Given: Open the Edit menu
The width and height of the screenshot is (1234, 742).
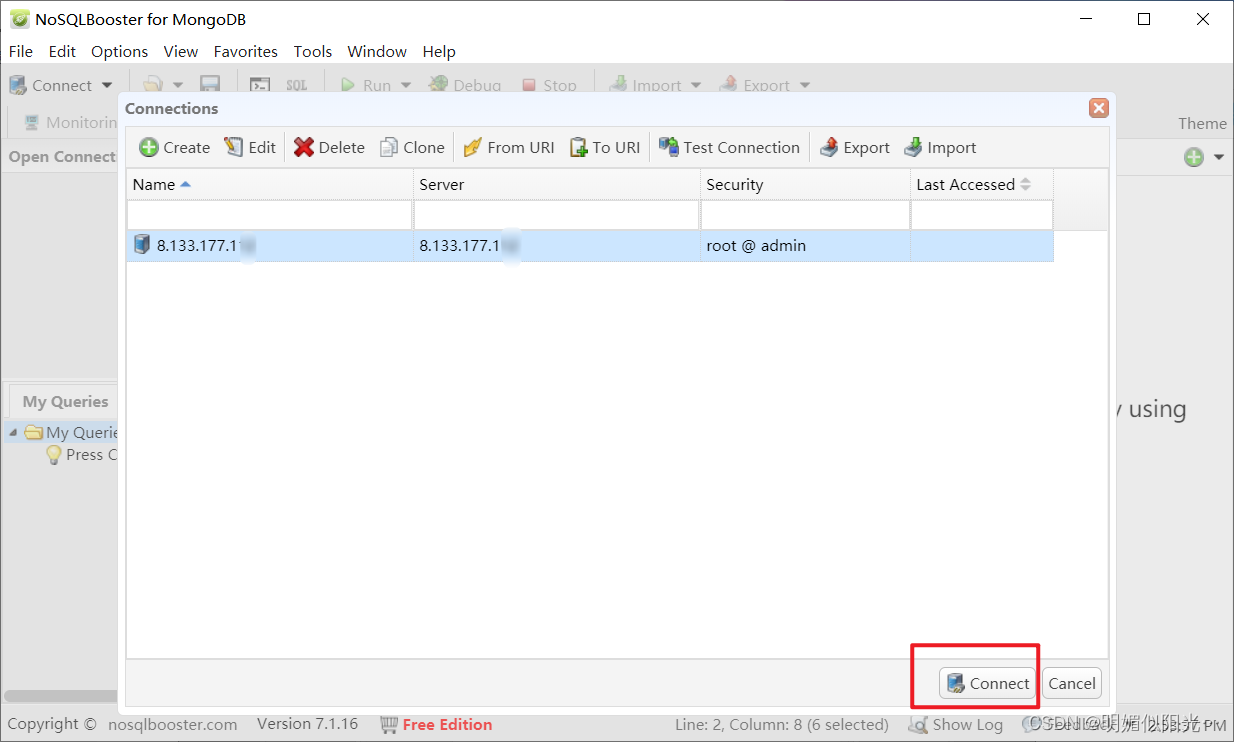Looking at the screenshot, I should (62, 51).
